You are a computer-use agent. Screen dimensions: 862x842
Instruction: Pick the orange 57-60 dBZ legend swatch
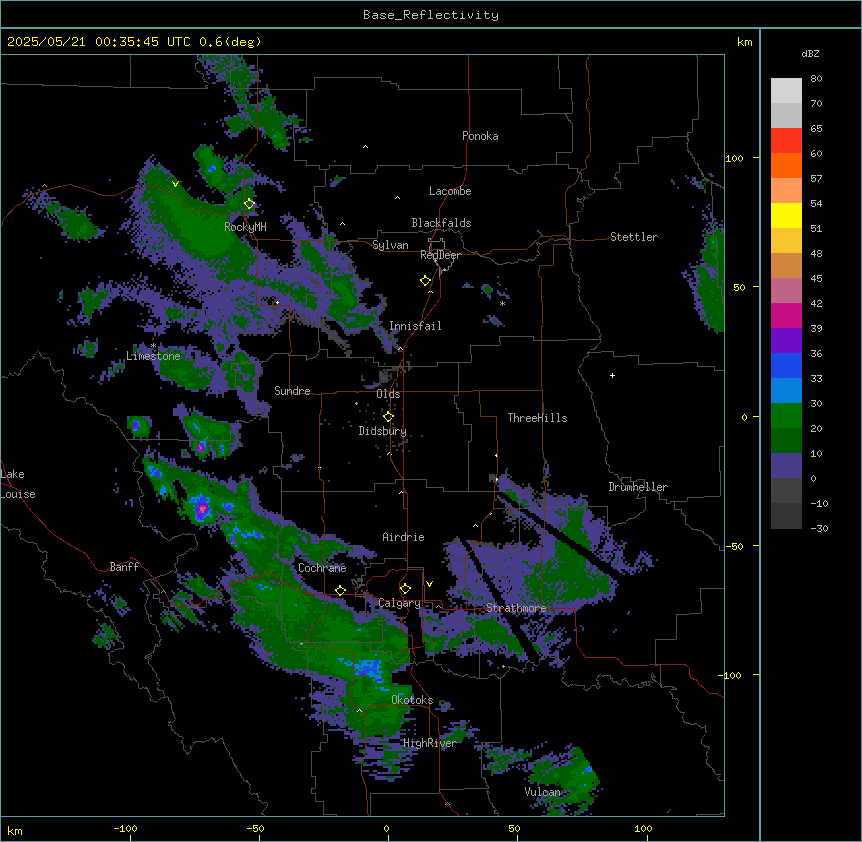pyautogui.click(x=786, y=165)
